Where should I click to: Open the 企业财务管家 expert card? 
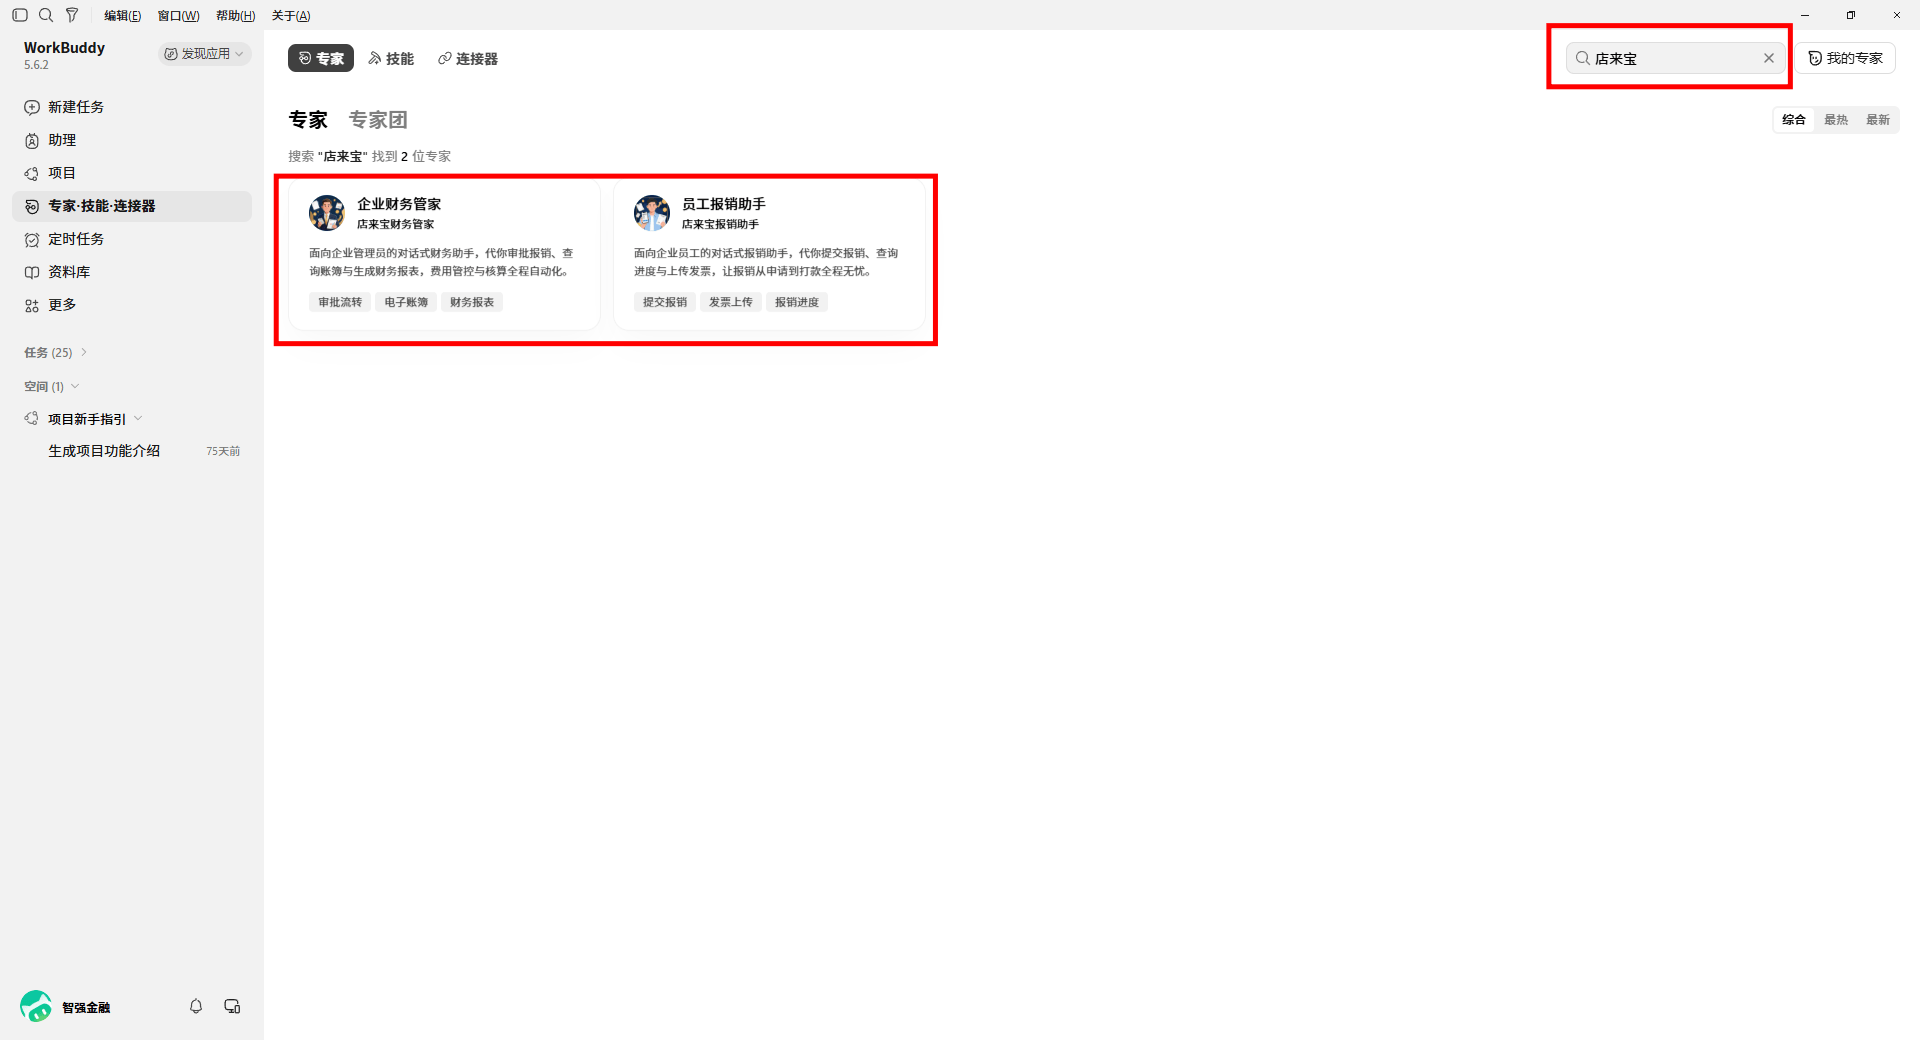(444, 255)
